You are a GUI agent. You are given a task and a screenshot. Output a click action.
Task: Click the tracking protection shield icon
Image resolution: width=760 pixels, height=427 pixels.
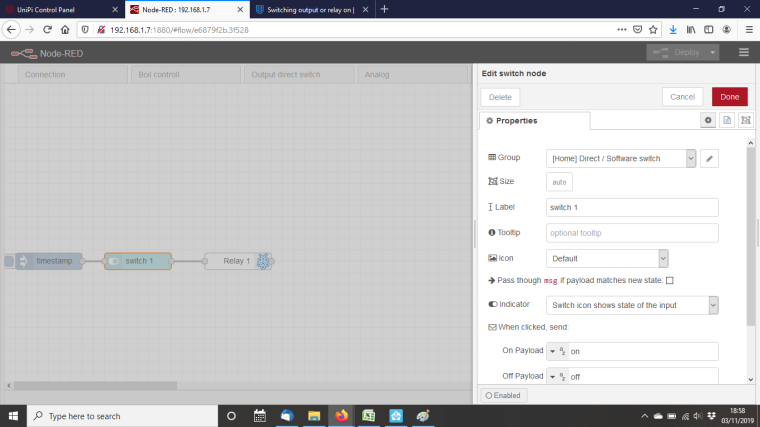[85, 30]
